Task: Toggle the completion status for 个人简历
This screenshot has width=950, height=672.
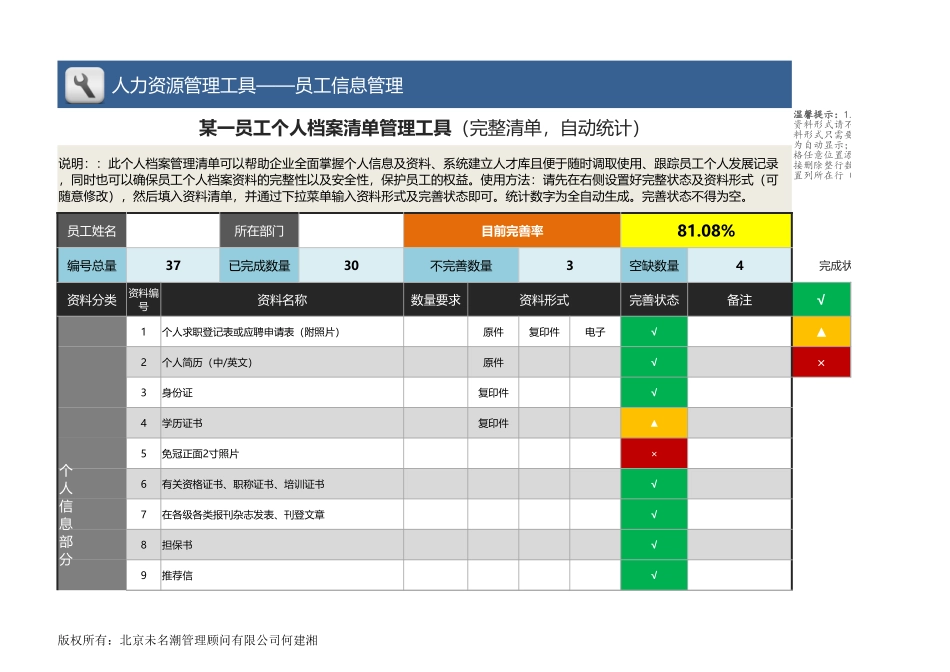Action: 653,361
